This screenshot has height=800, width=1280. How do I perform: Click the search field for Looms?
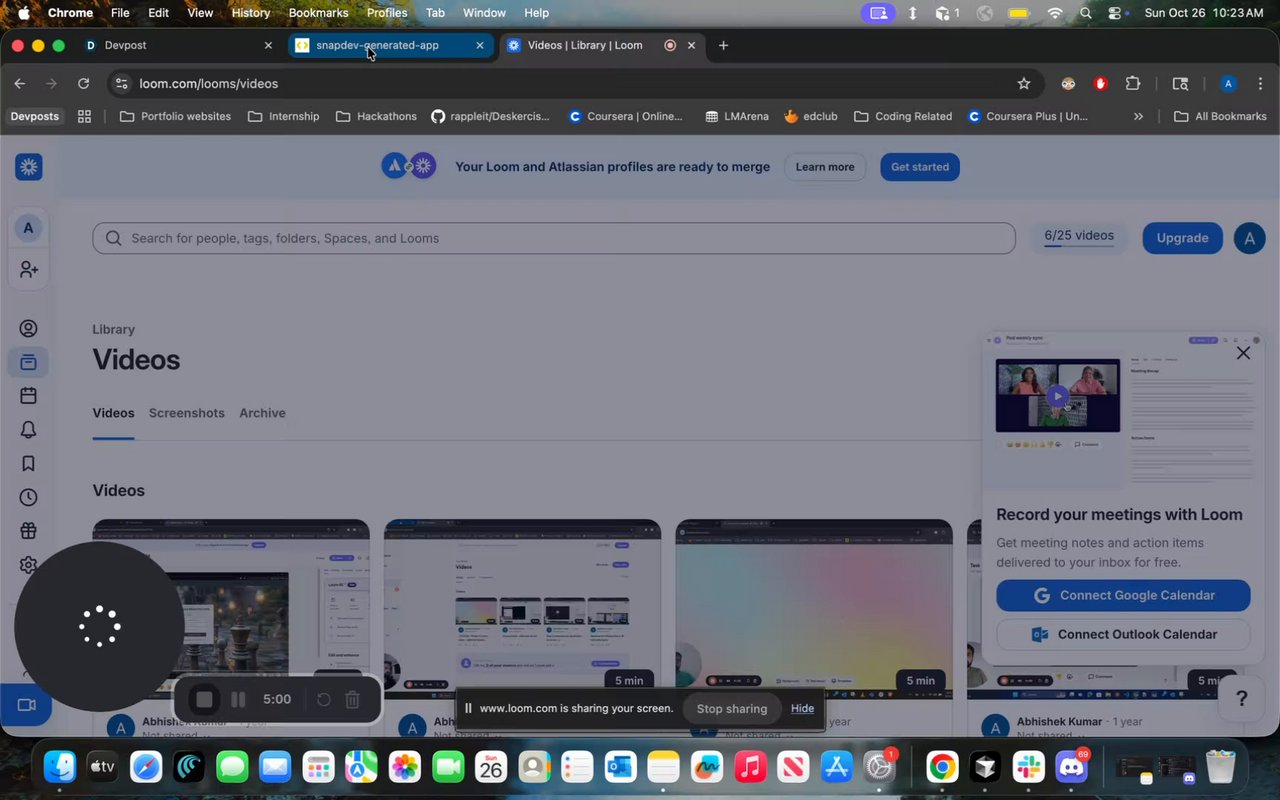pyautogui.click(x=554, y=238)
